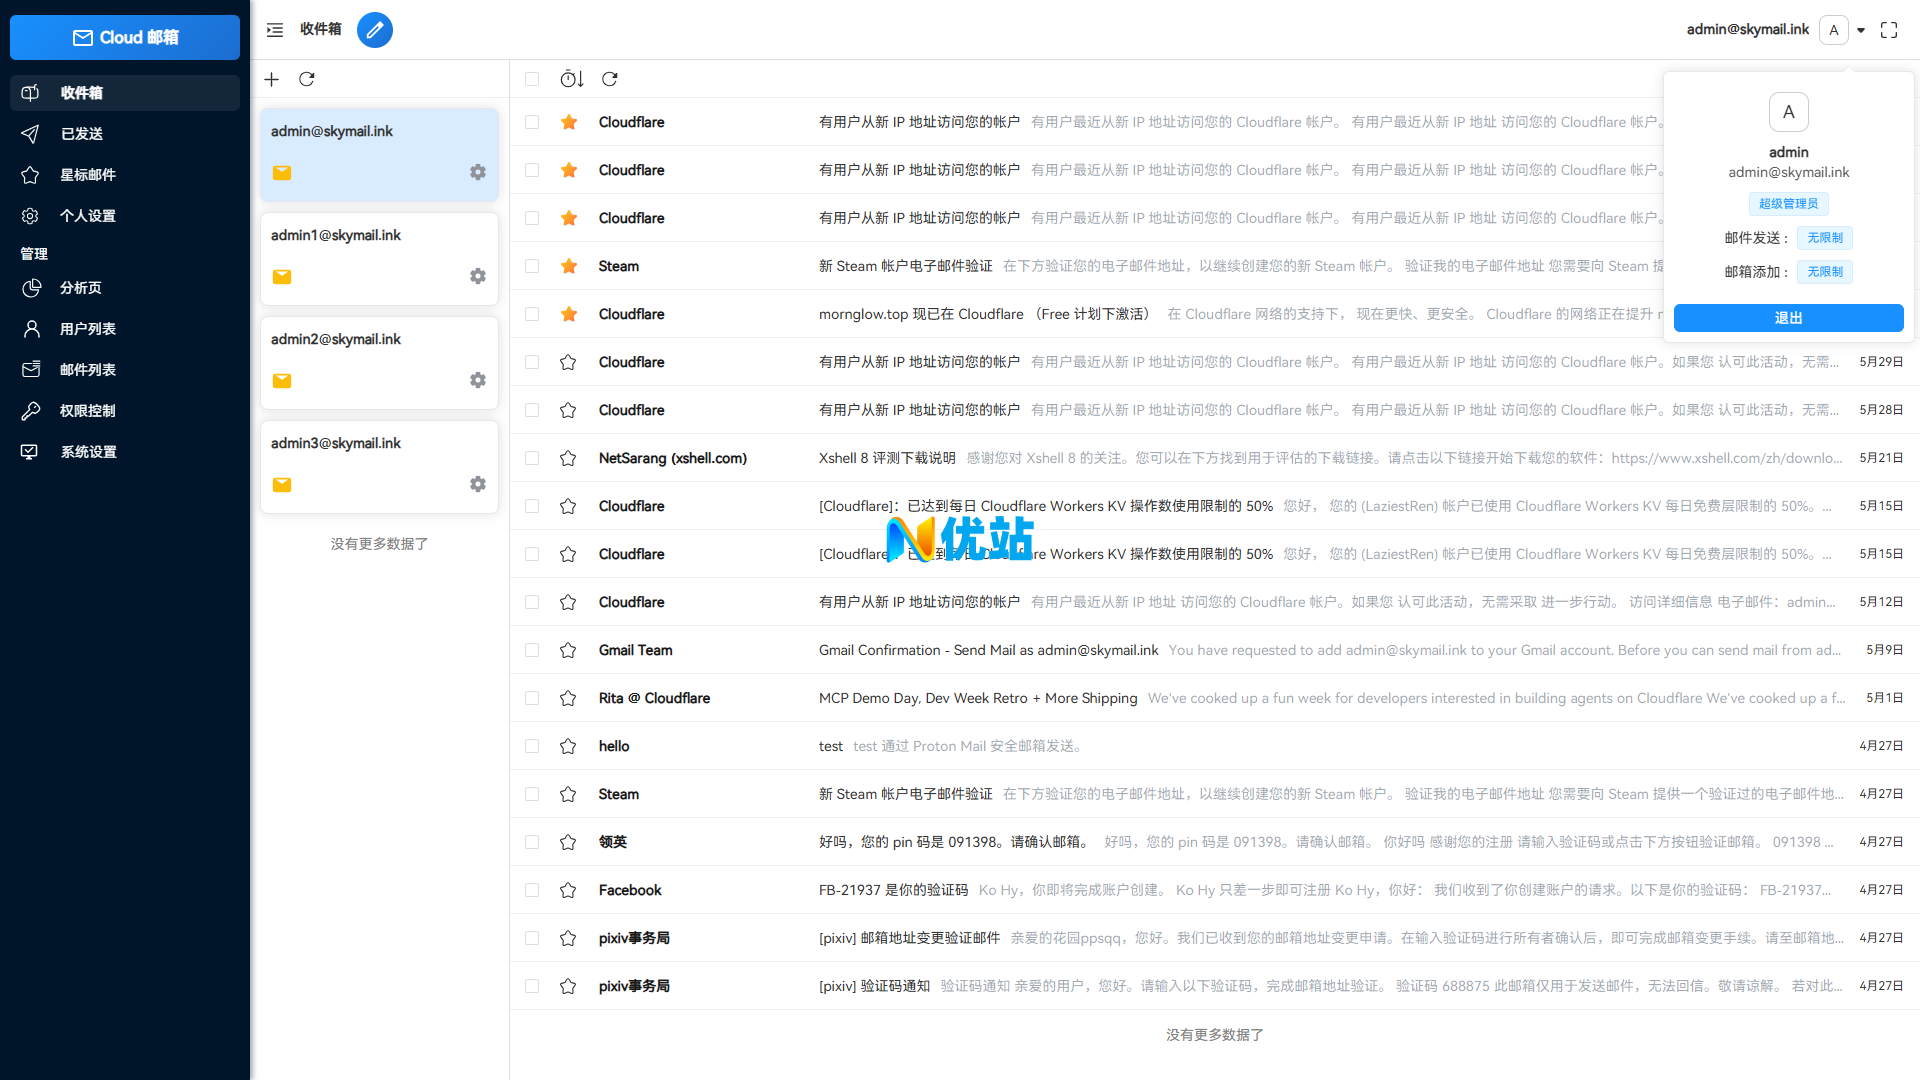Click the plus icon to add mailbox
Screen dimensions: 1920x1080
tap(271, 79)
